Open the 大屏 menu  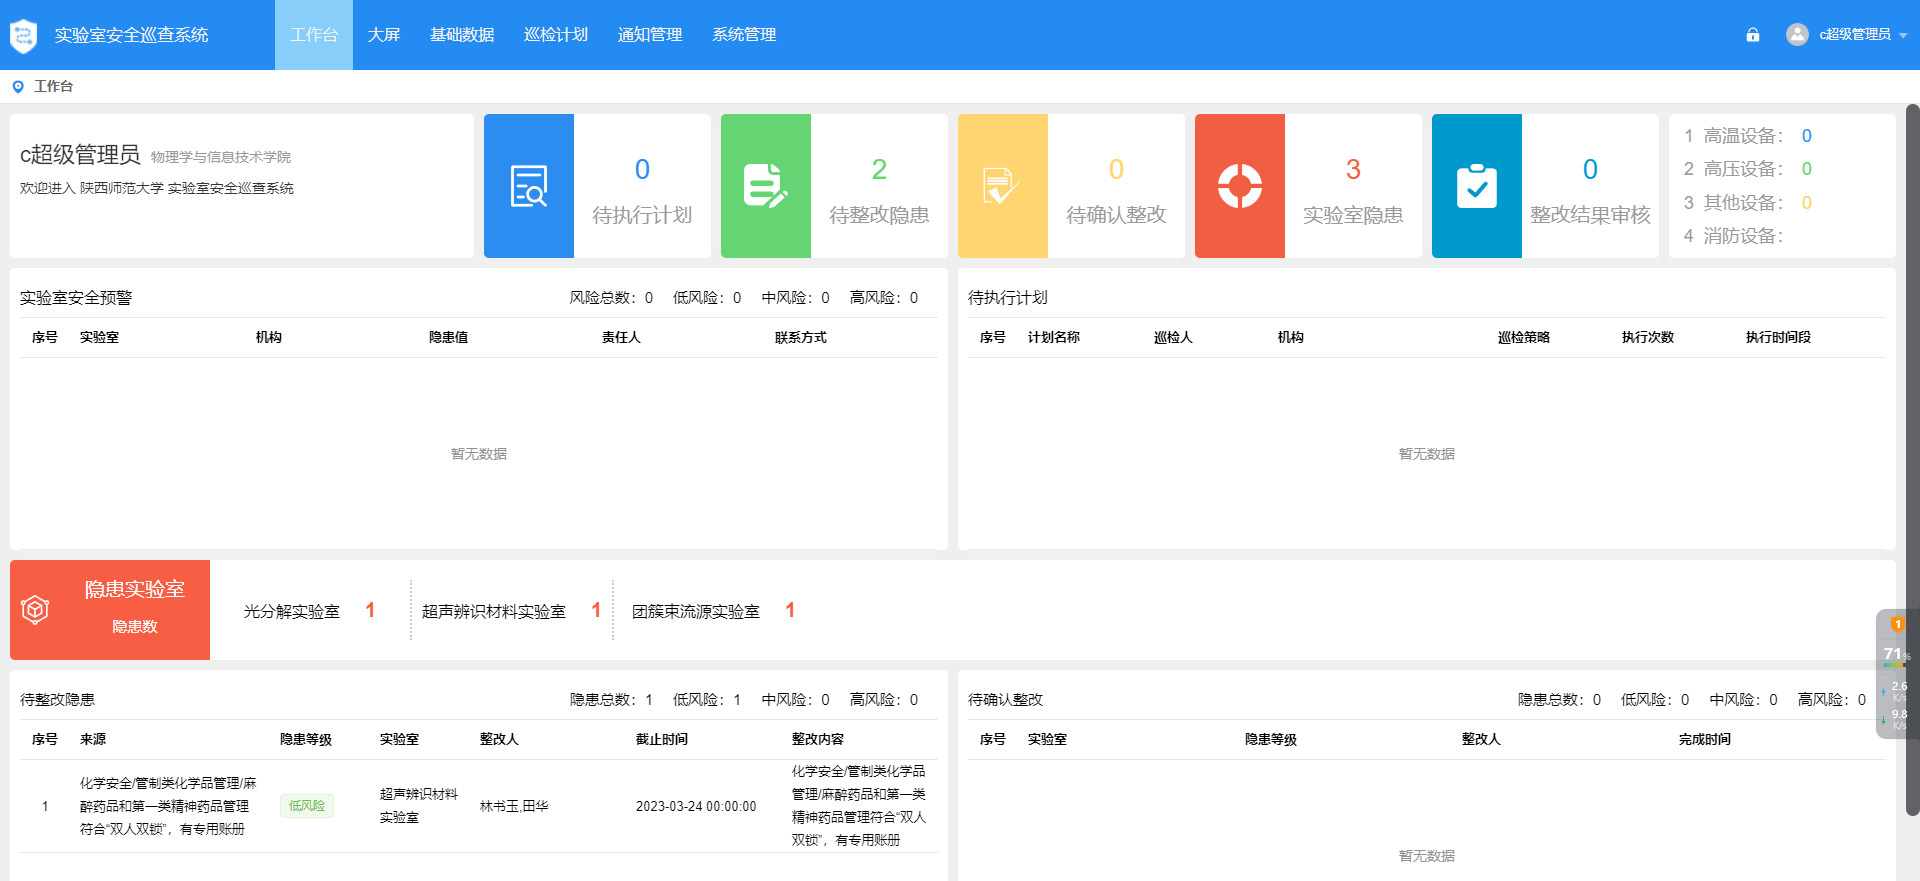point(384,35)
